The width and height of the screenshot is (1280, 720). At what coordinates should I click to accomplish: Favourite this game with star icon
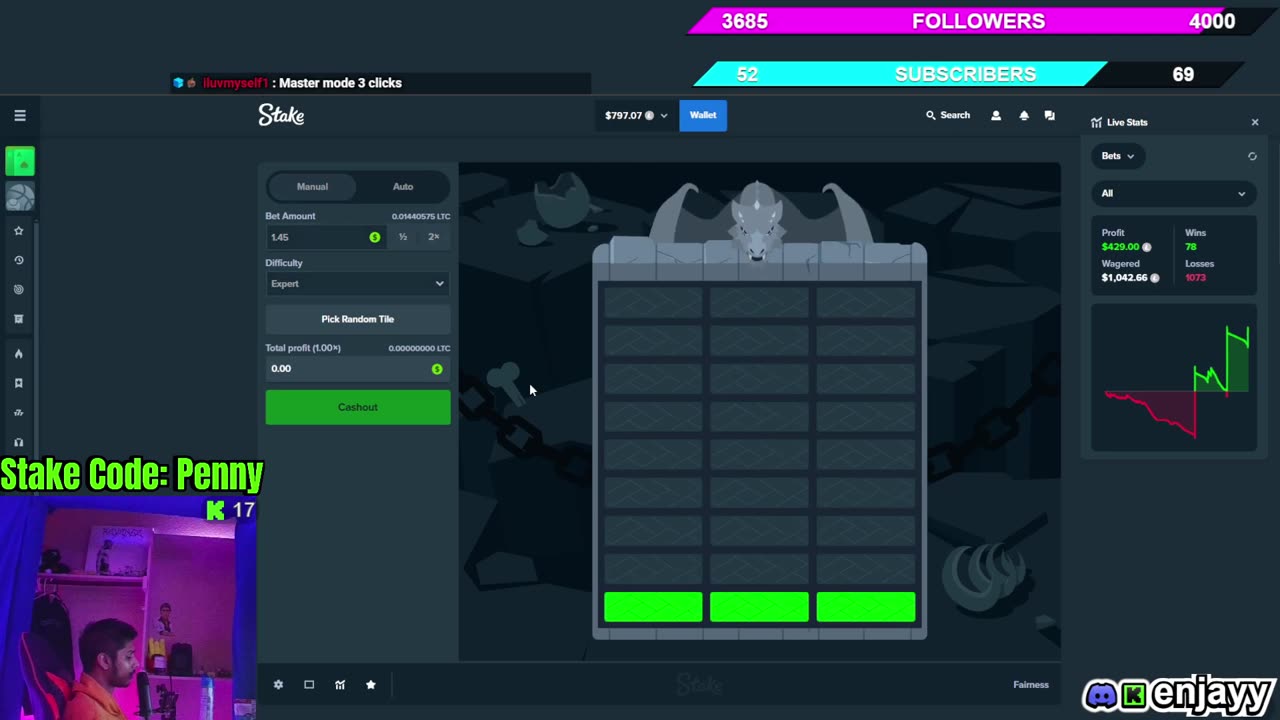[371, 685]
